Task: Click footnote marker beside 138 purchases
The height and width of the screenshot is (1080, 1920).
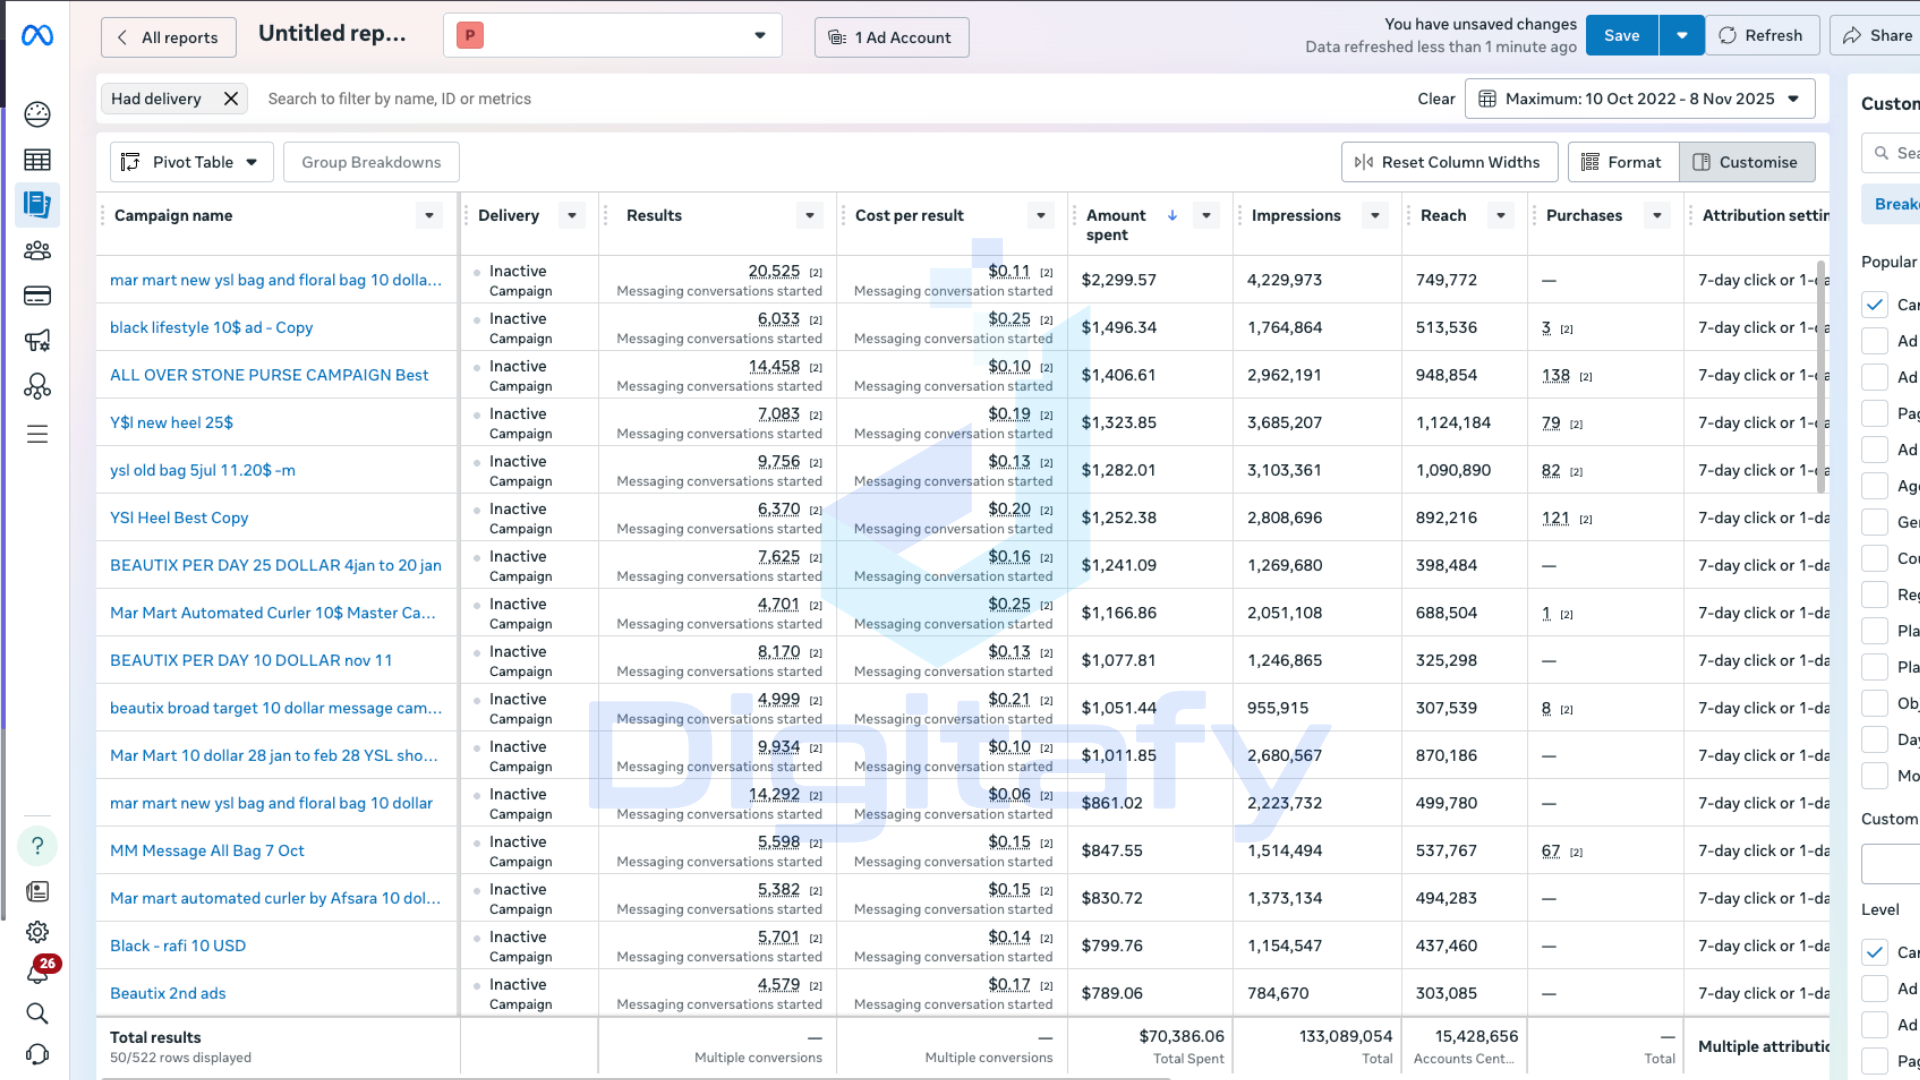Action: tap(1586, 377)
